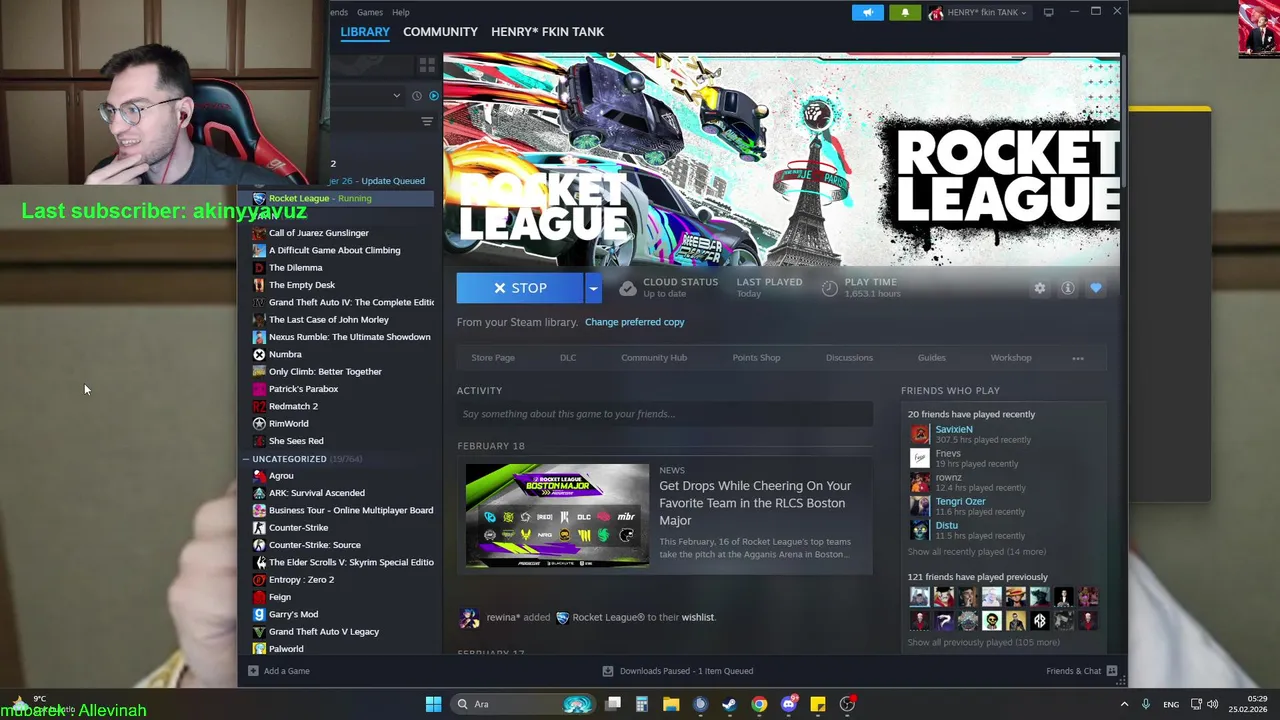
Task: Open the more options ellipsis menu
Action: [1078, 358]
